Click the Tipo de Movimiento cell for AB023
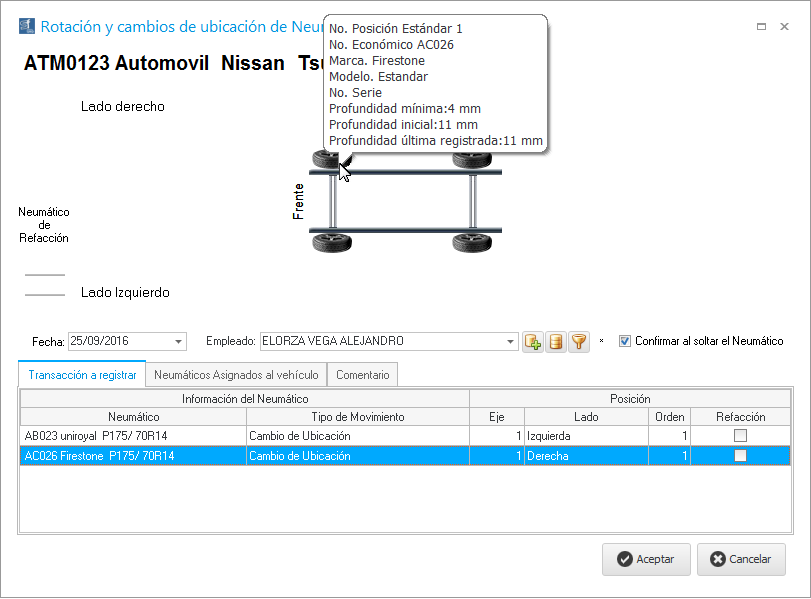The width and height of the screenshot is (811, 599). (x=357, y=436)
